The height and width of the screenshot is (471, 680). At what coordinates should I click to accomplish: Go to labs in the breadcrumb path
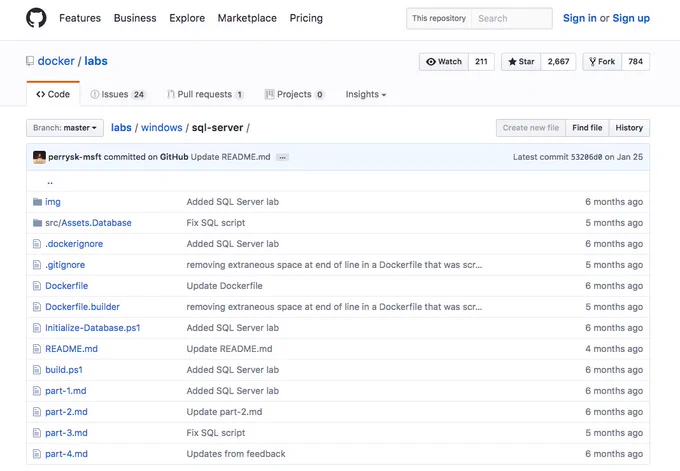pos(121,128)
